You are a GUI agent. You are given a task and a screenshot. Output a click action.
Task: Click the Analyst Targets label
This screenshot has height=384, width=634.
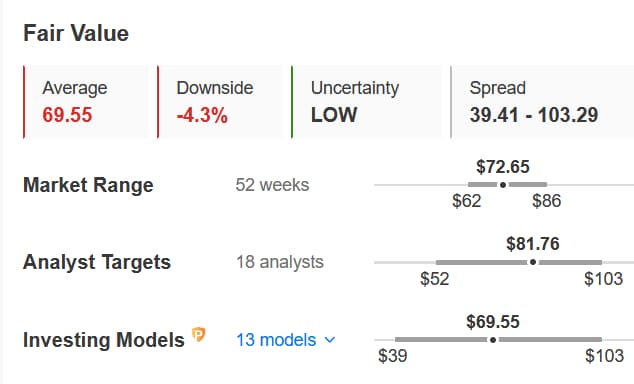(97, 262)
